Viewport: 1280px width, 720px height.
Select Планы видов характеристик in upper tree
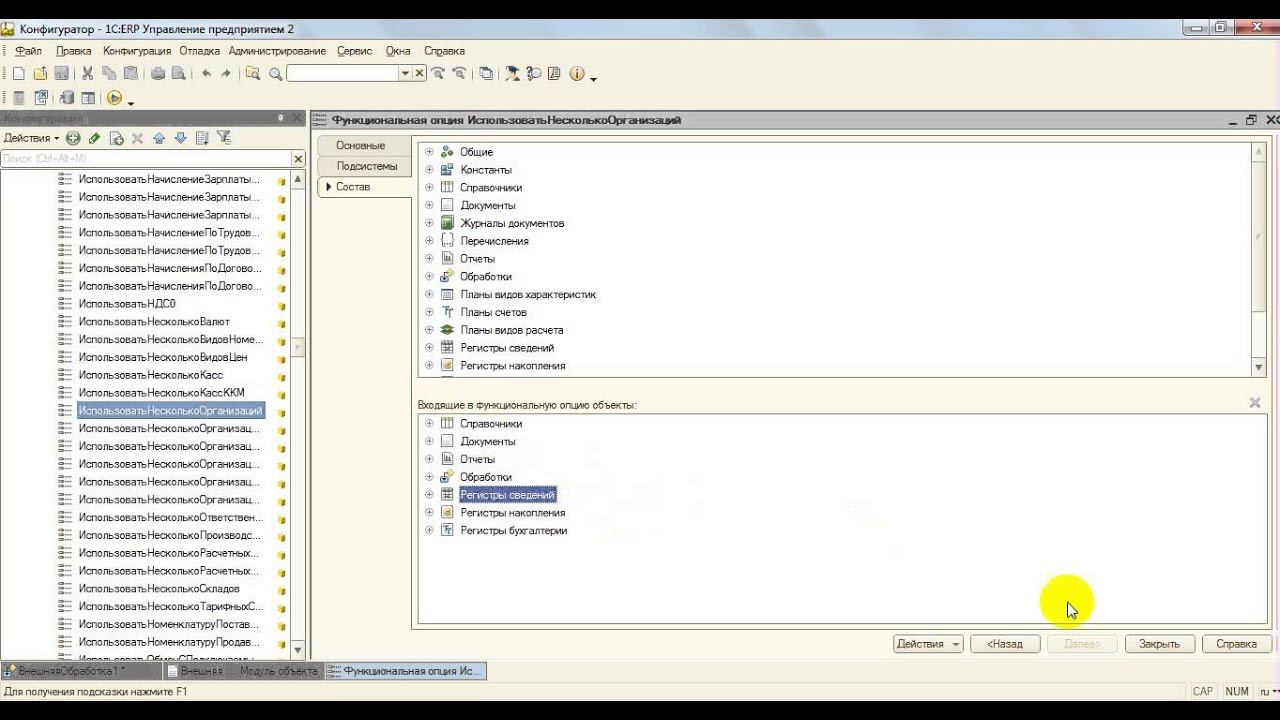coord(528,295)
